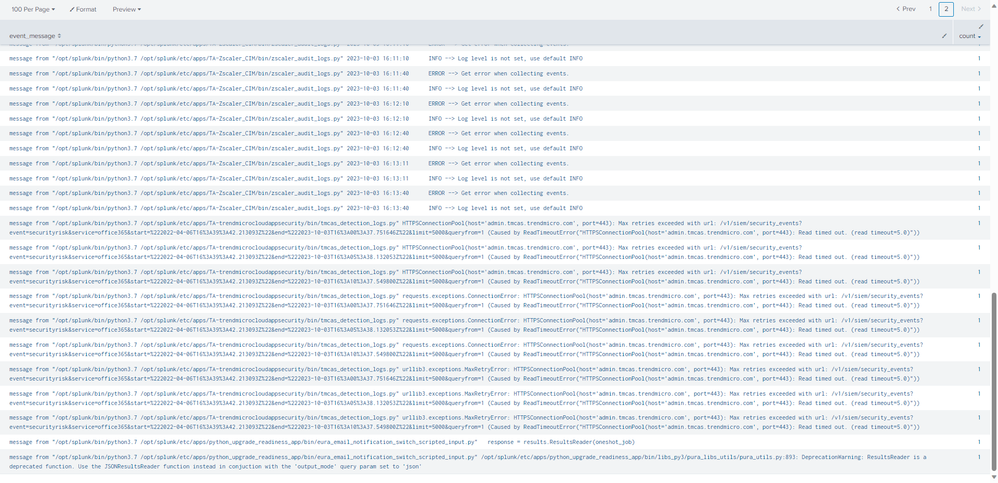Expand the Preview dropdown menu
This screenshot has height=483, width=998.
click(126, 9)
